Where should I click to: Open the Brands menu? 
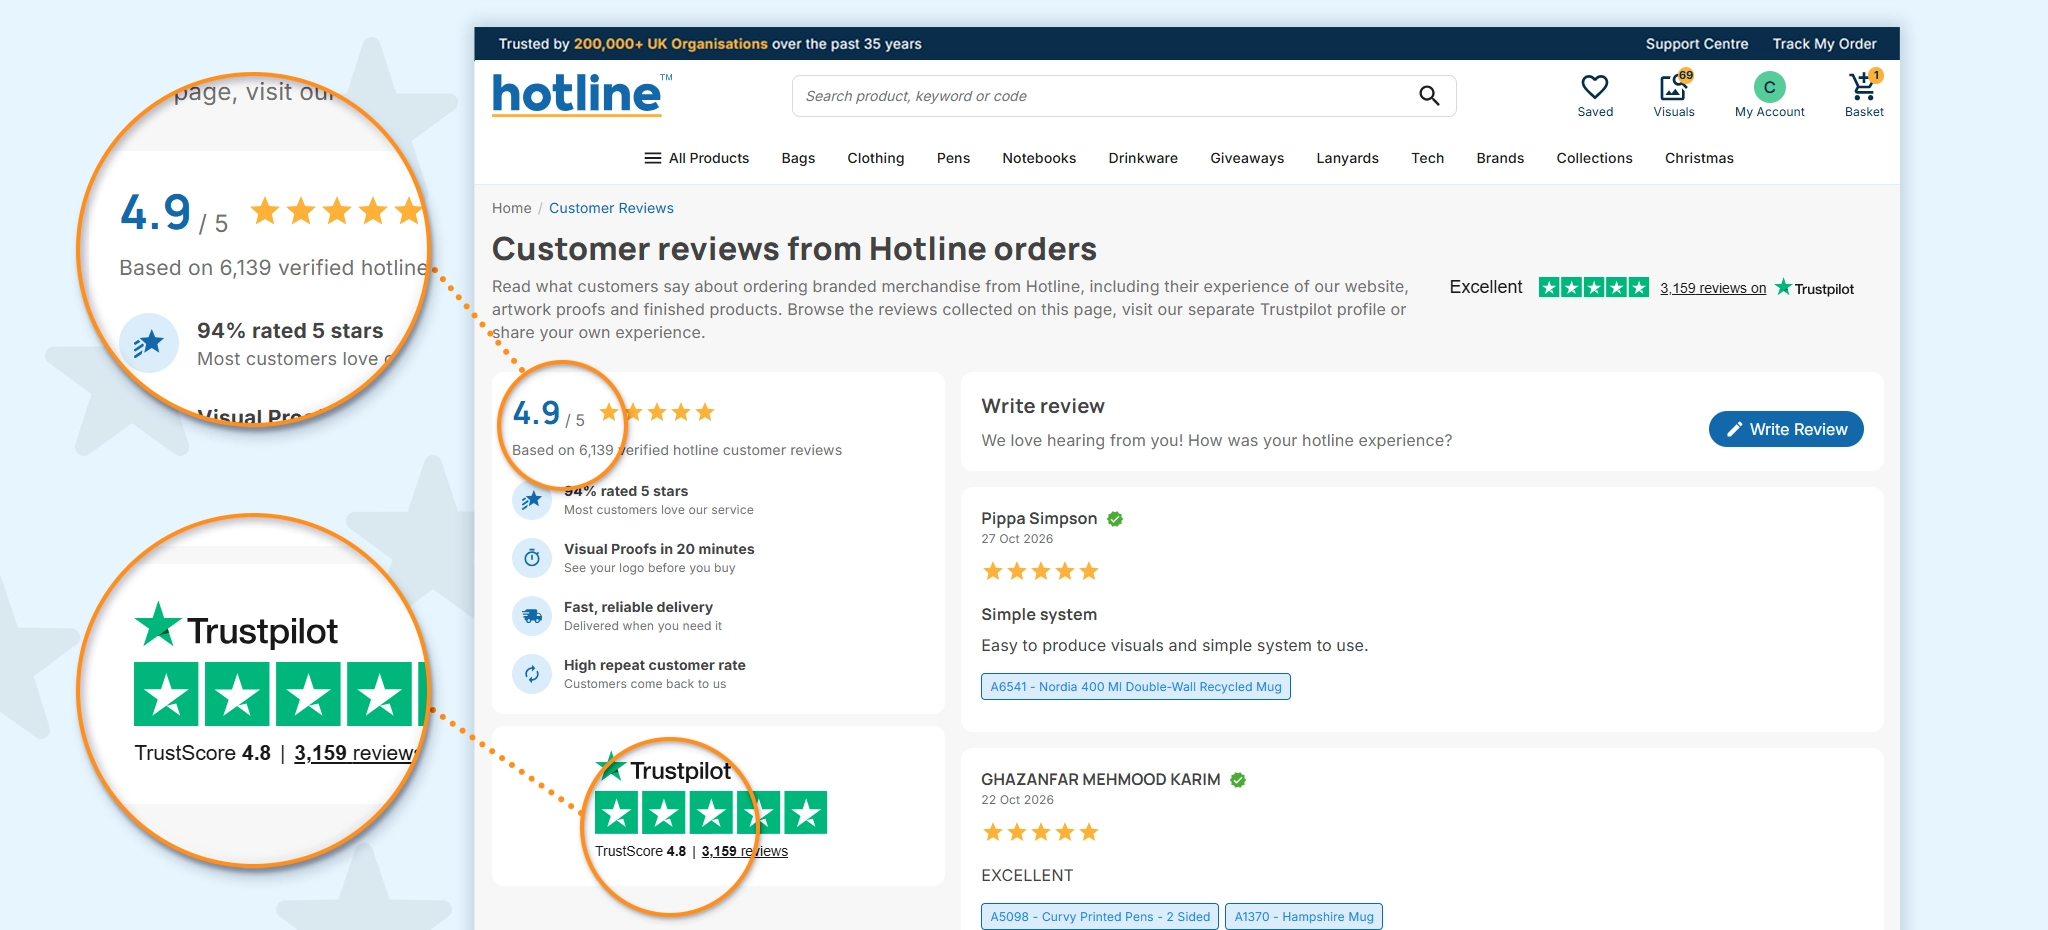(x=1500, y=158)
